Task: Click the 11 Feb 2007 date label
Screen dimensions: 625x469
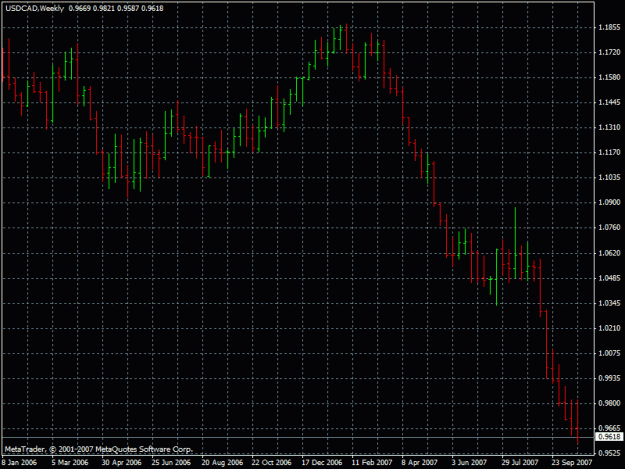Action: [x=372, y=463]
